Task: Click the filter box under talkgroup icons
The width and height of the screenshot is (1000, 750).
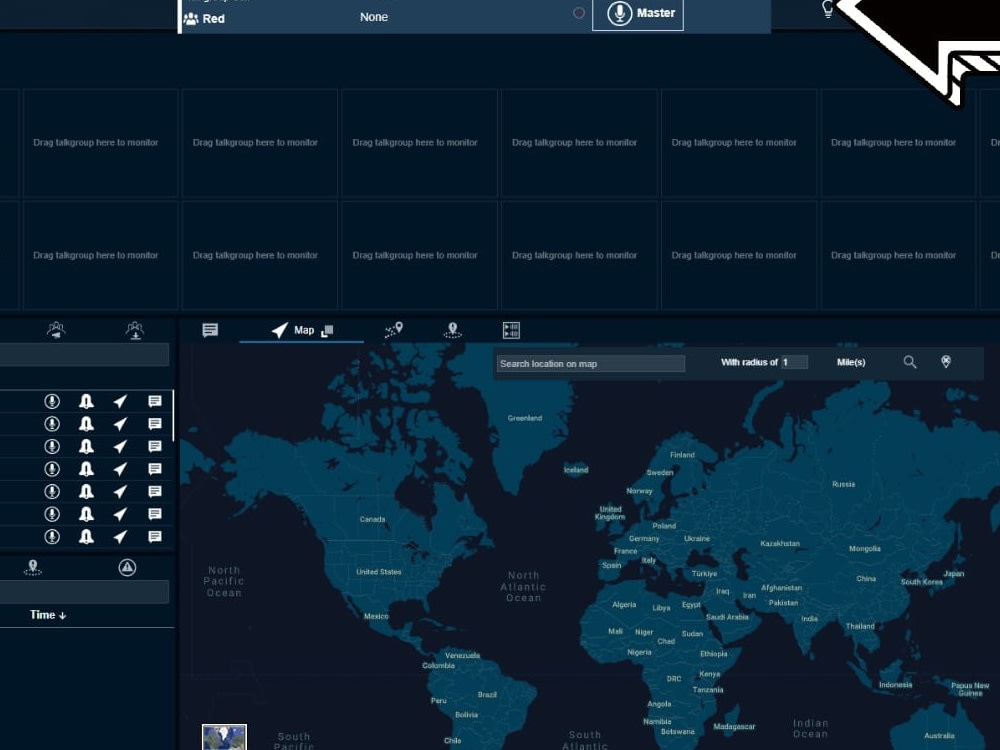Action: click(84, 355)
